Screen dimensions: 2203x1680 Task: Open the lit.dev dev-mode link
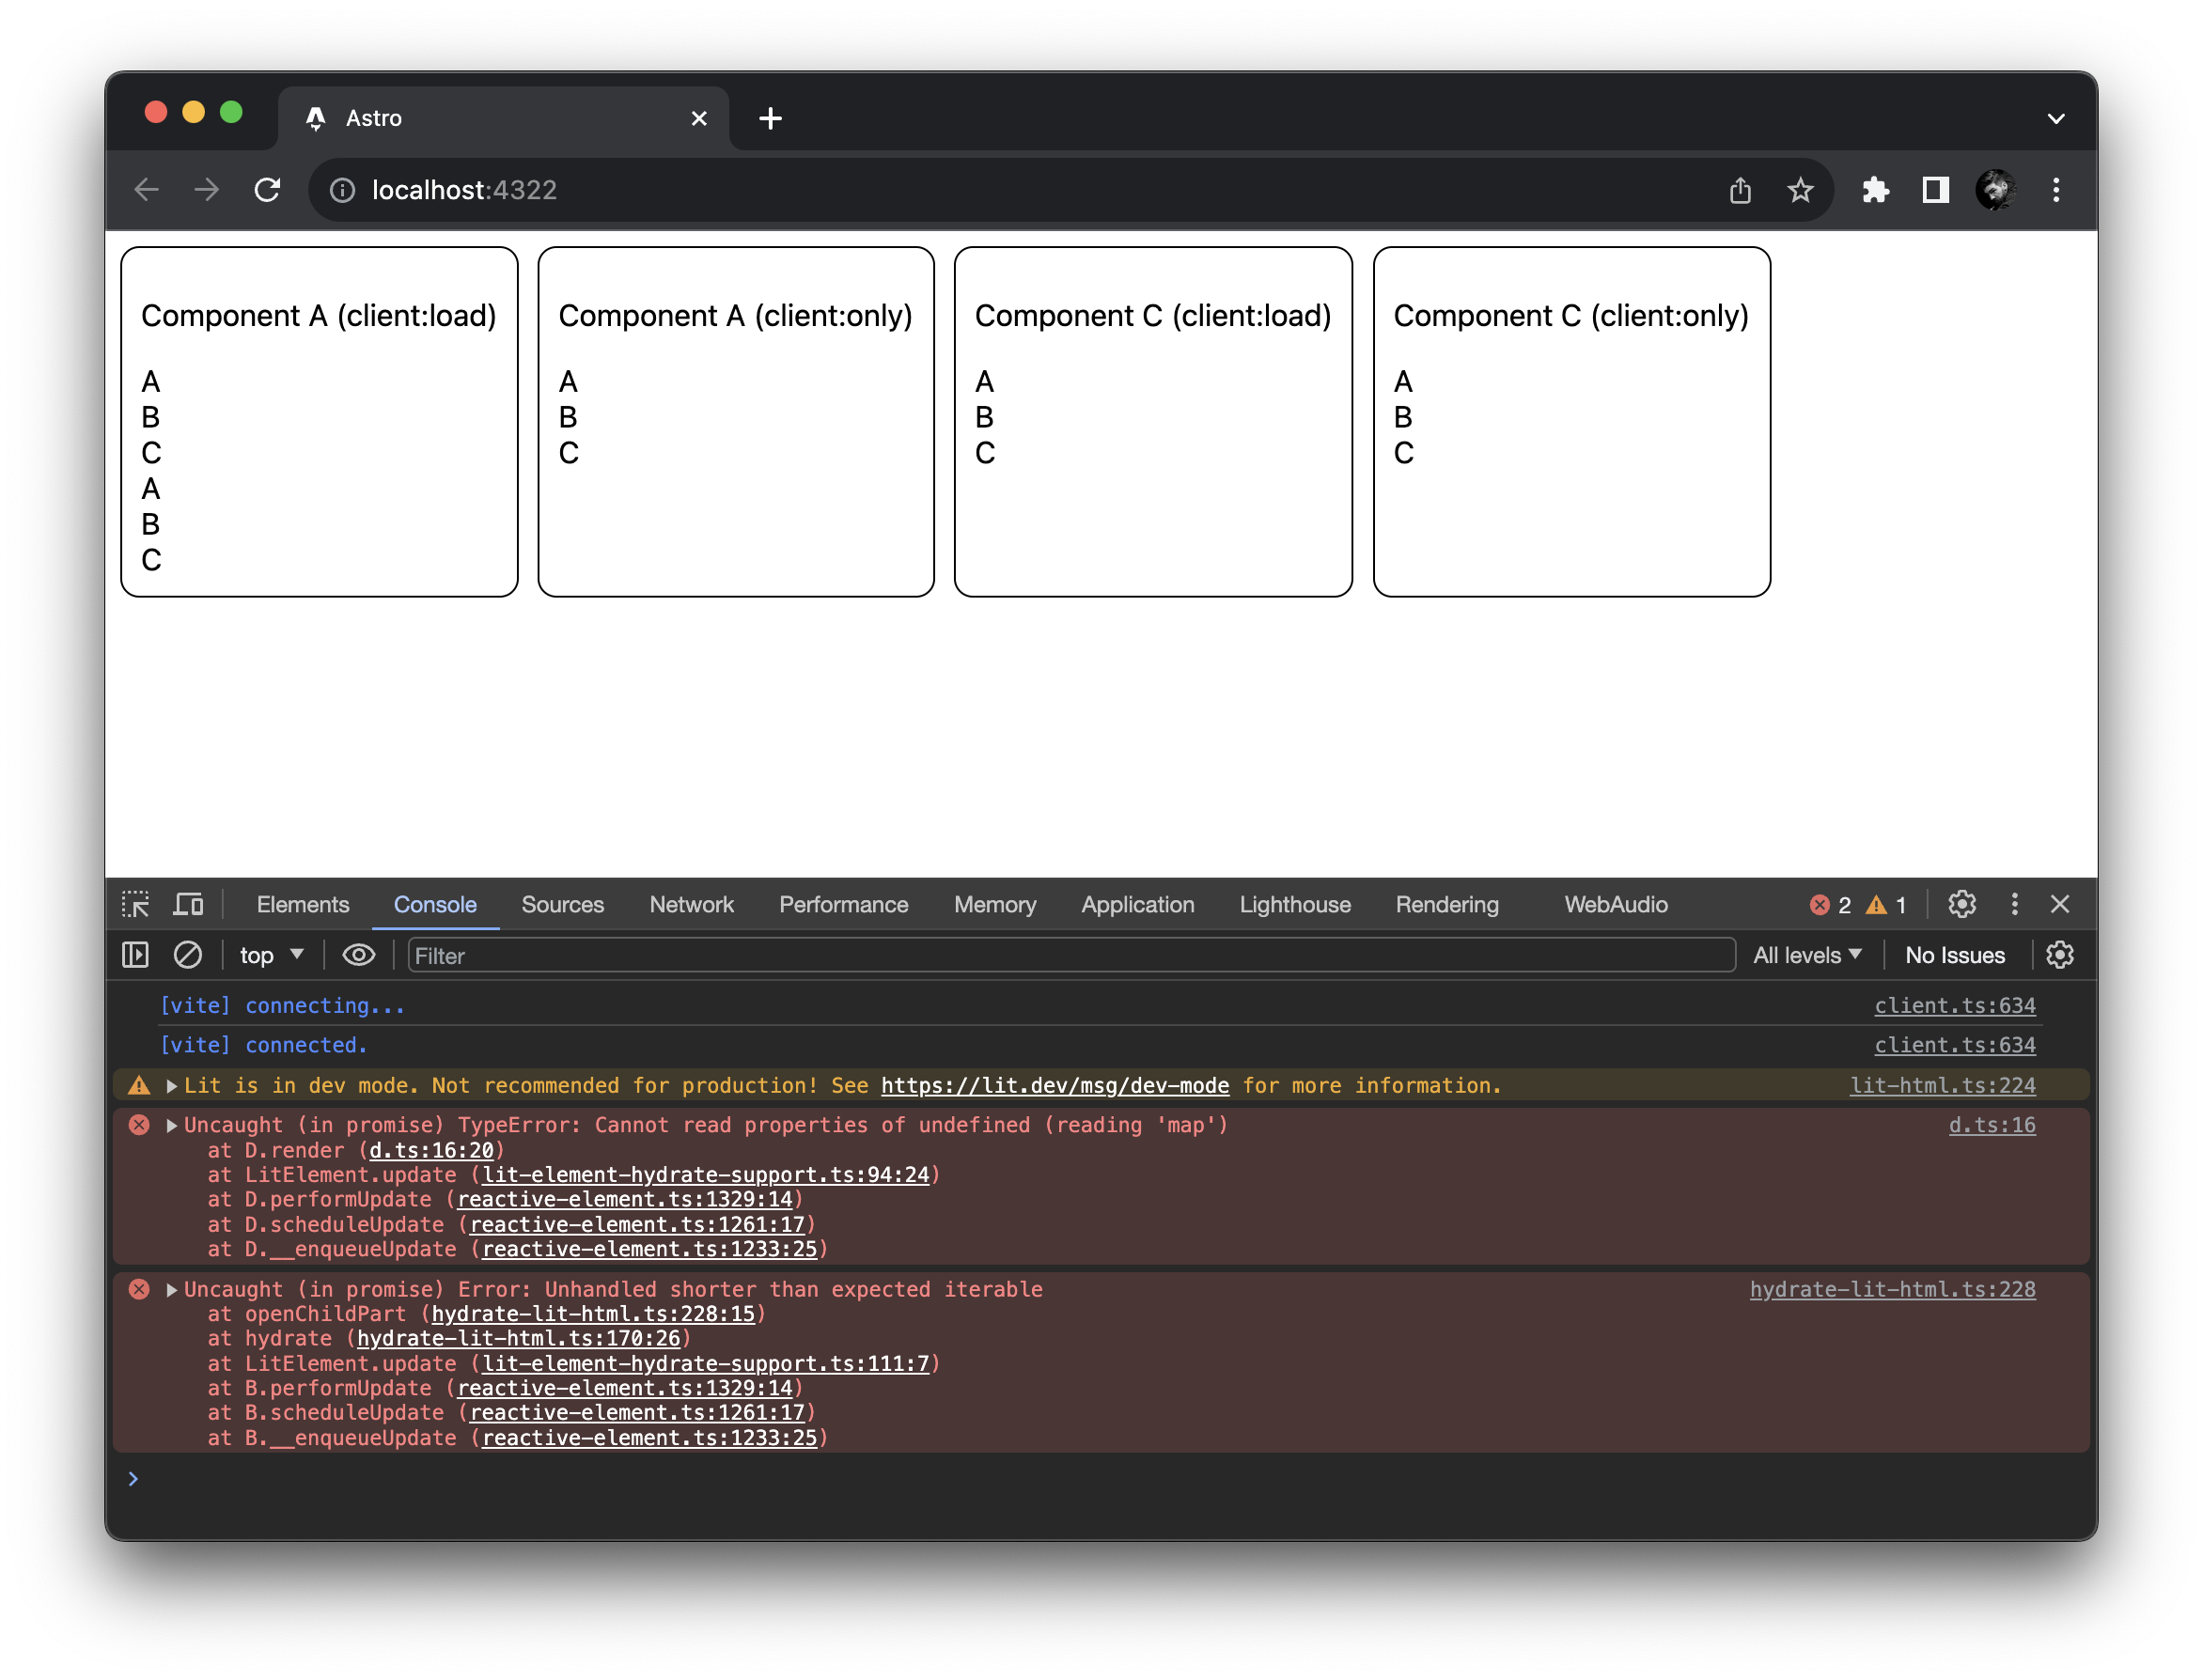pos(1054,1085)
